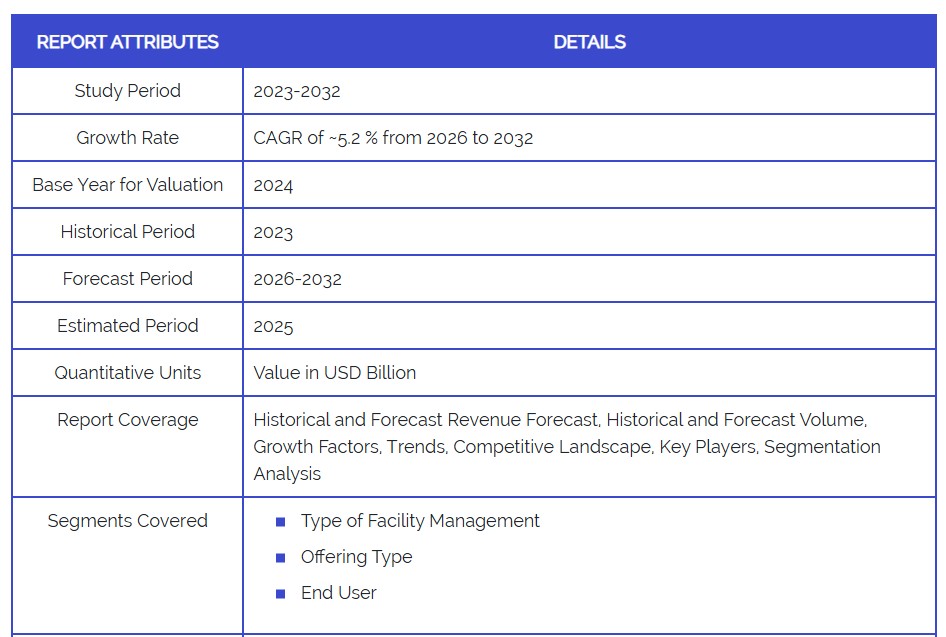Click the 2026-2032 forecast period value
Viewport: 946px width, 637px height.
[x=297, y=279]
